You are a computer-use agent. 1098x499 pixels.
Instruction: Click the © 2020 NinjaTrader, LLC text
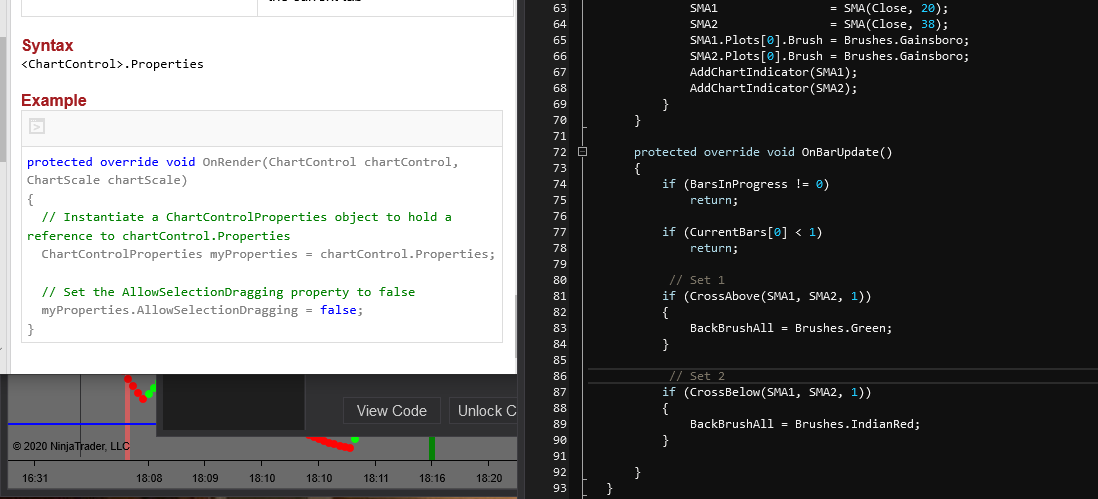[x=71, y=447]
